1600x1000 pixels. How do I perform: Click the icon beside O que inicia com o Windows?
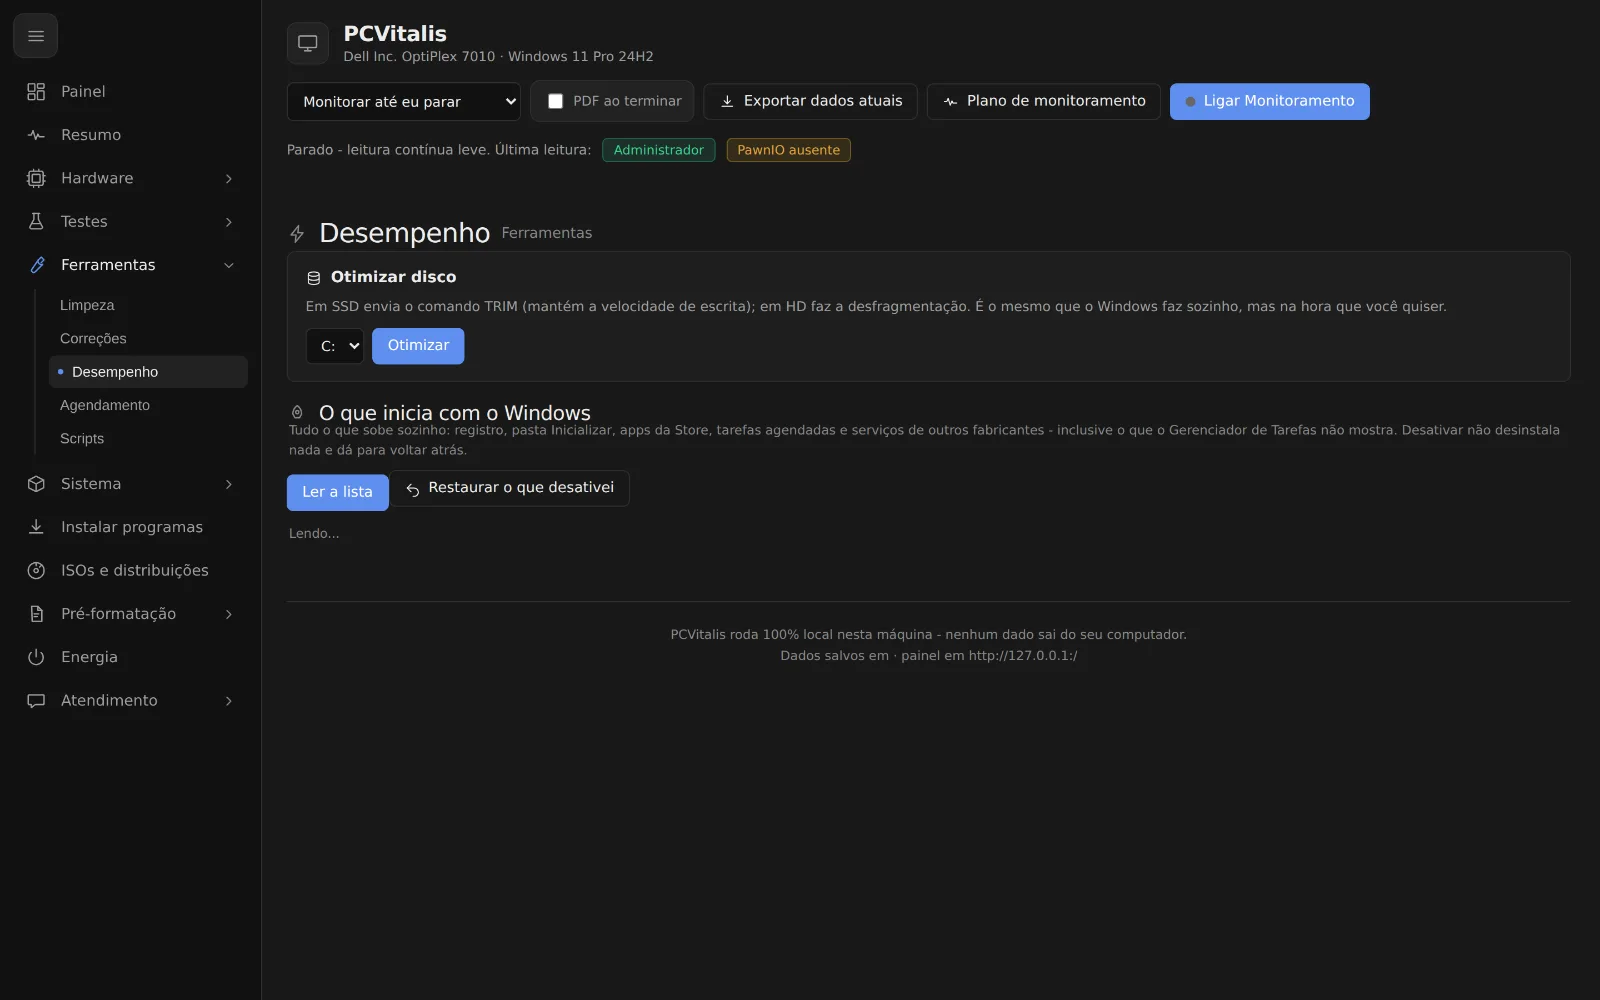[297, 412]
